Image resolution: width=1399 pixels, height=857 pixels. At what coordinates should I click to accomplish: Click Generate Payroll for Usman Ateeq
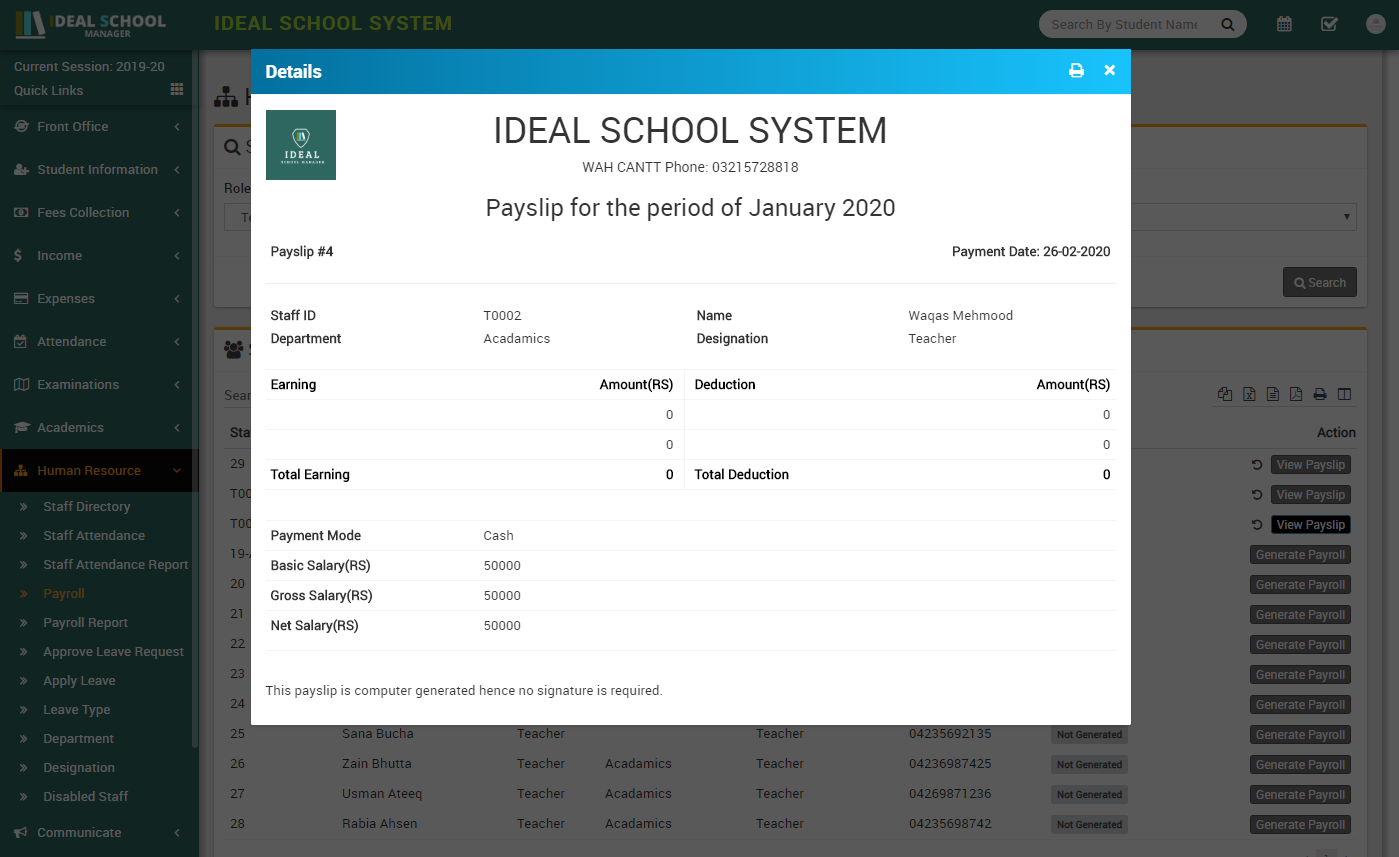pos(1301,795)
